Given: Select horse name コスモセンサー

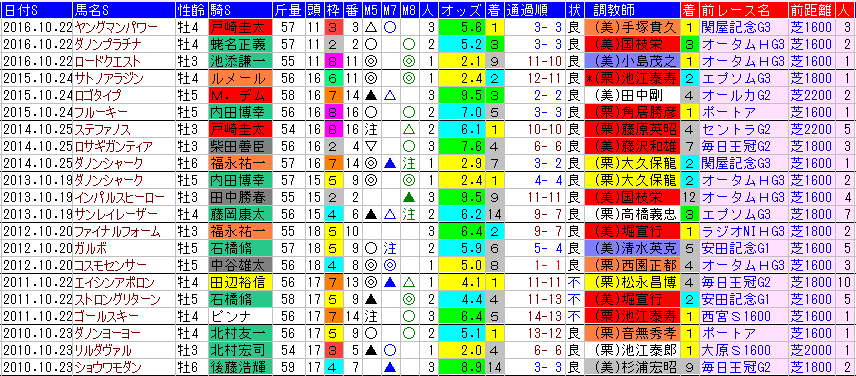Looking at the screenshot, I should coord(110,265).
